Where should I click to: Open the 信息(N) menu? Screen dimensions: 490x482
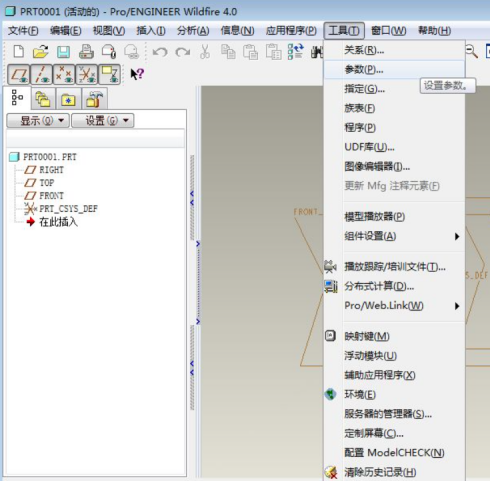[237, 31]
